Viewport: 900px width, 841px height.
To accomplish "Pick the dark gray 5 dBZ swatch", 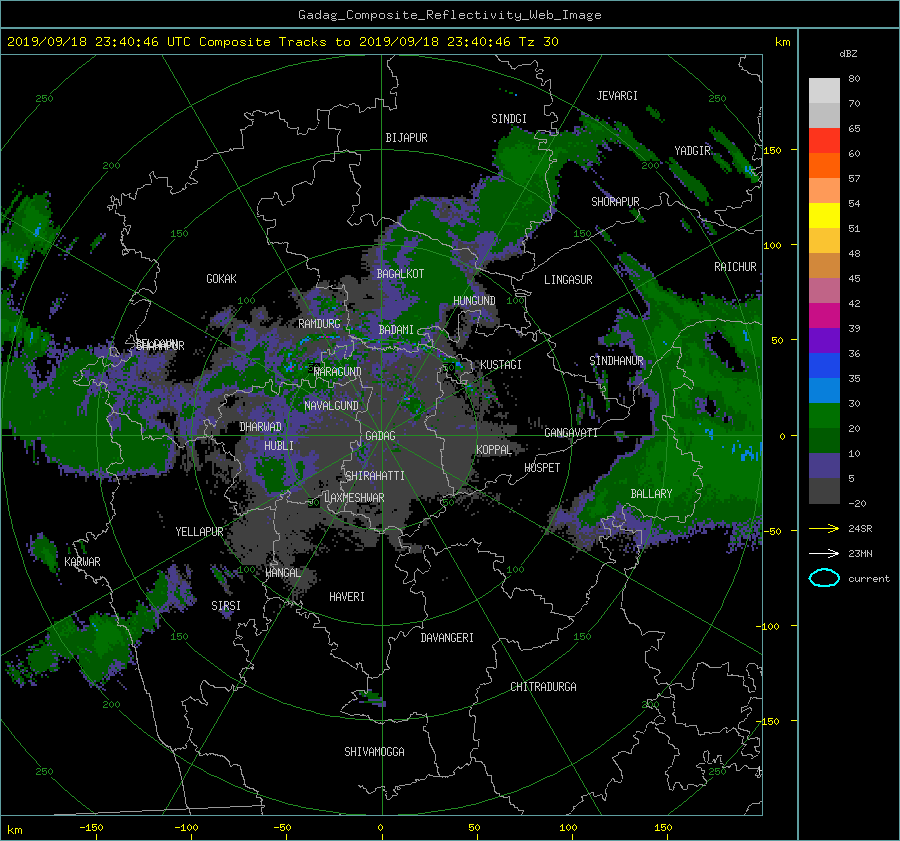I will pos(824,490).
